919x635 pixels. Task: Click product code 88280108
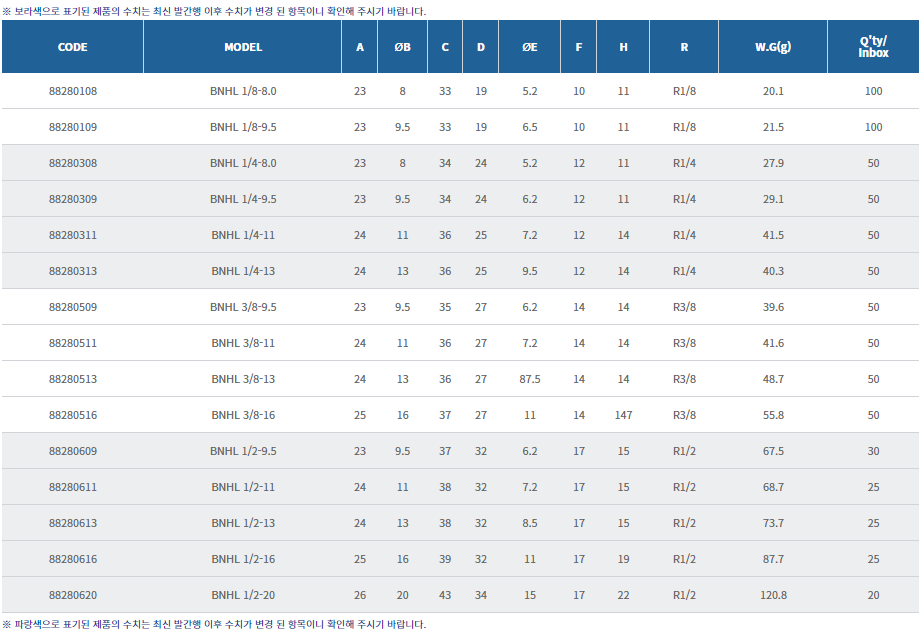(x=73, y=91)
